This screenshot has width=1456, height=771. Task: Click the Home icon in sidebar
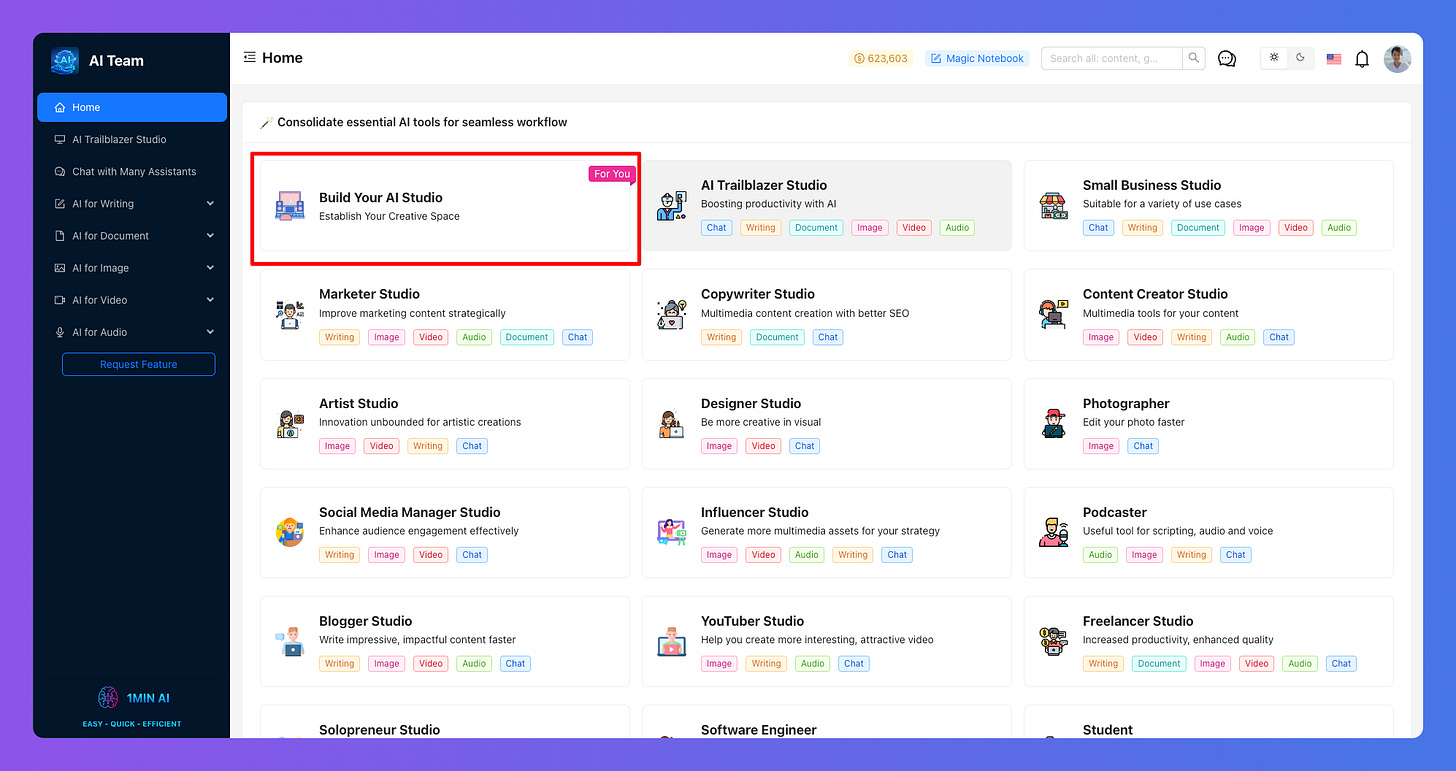tap(60, 107)
